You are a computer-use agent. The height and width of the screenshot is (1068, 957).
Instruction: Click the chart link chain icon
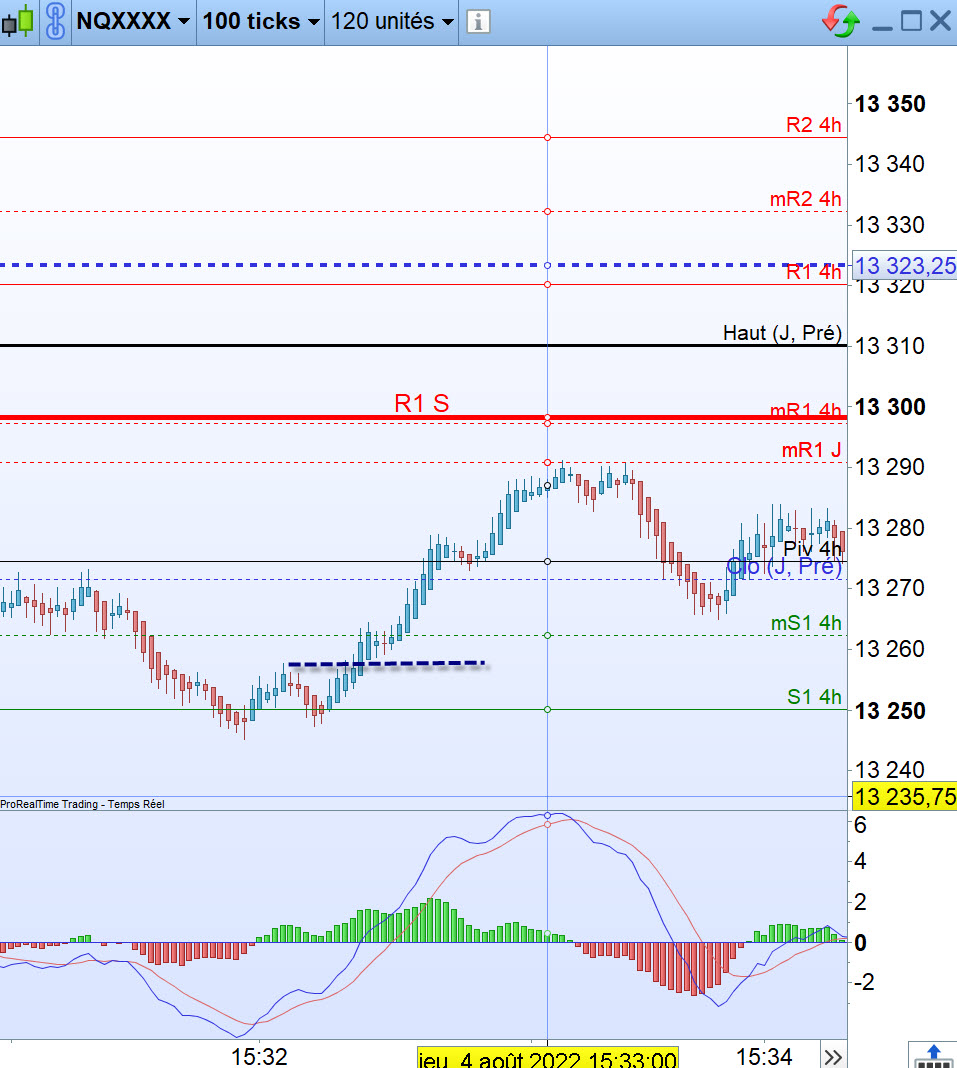click(x=55, y=21)
